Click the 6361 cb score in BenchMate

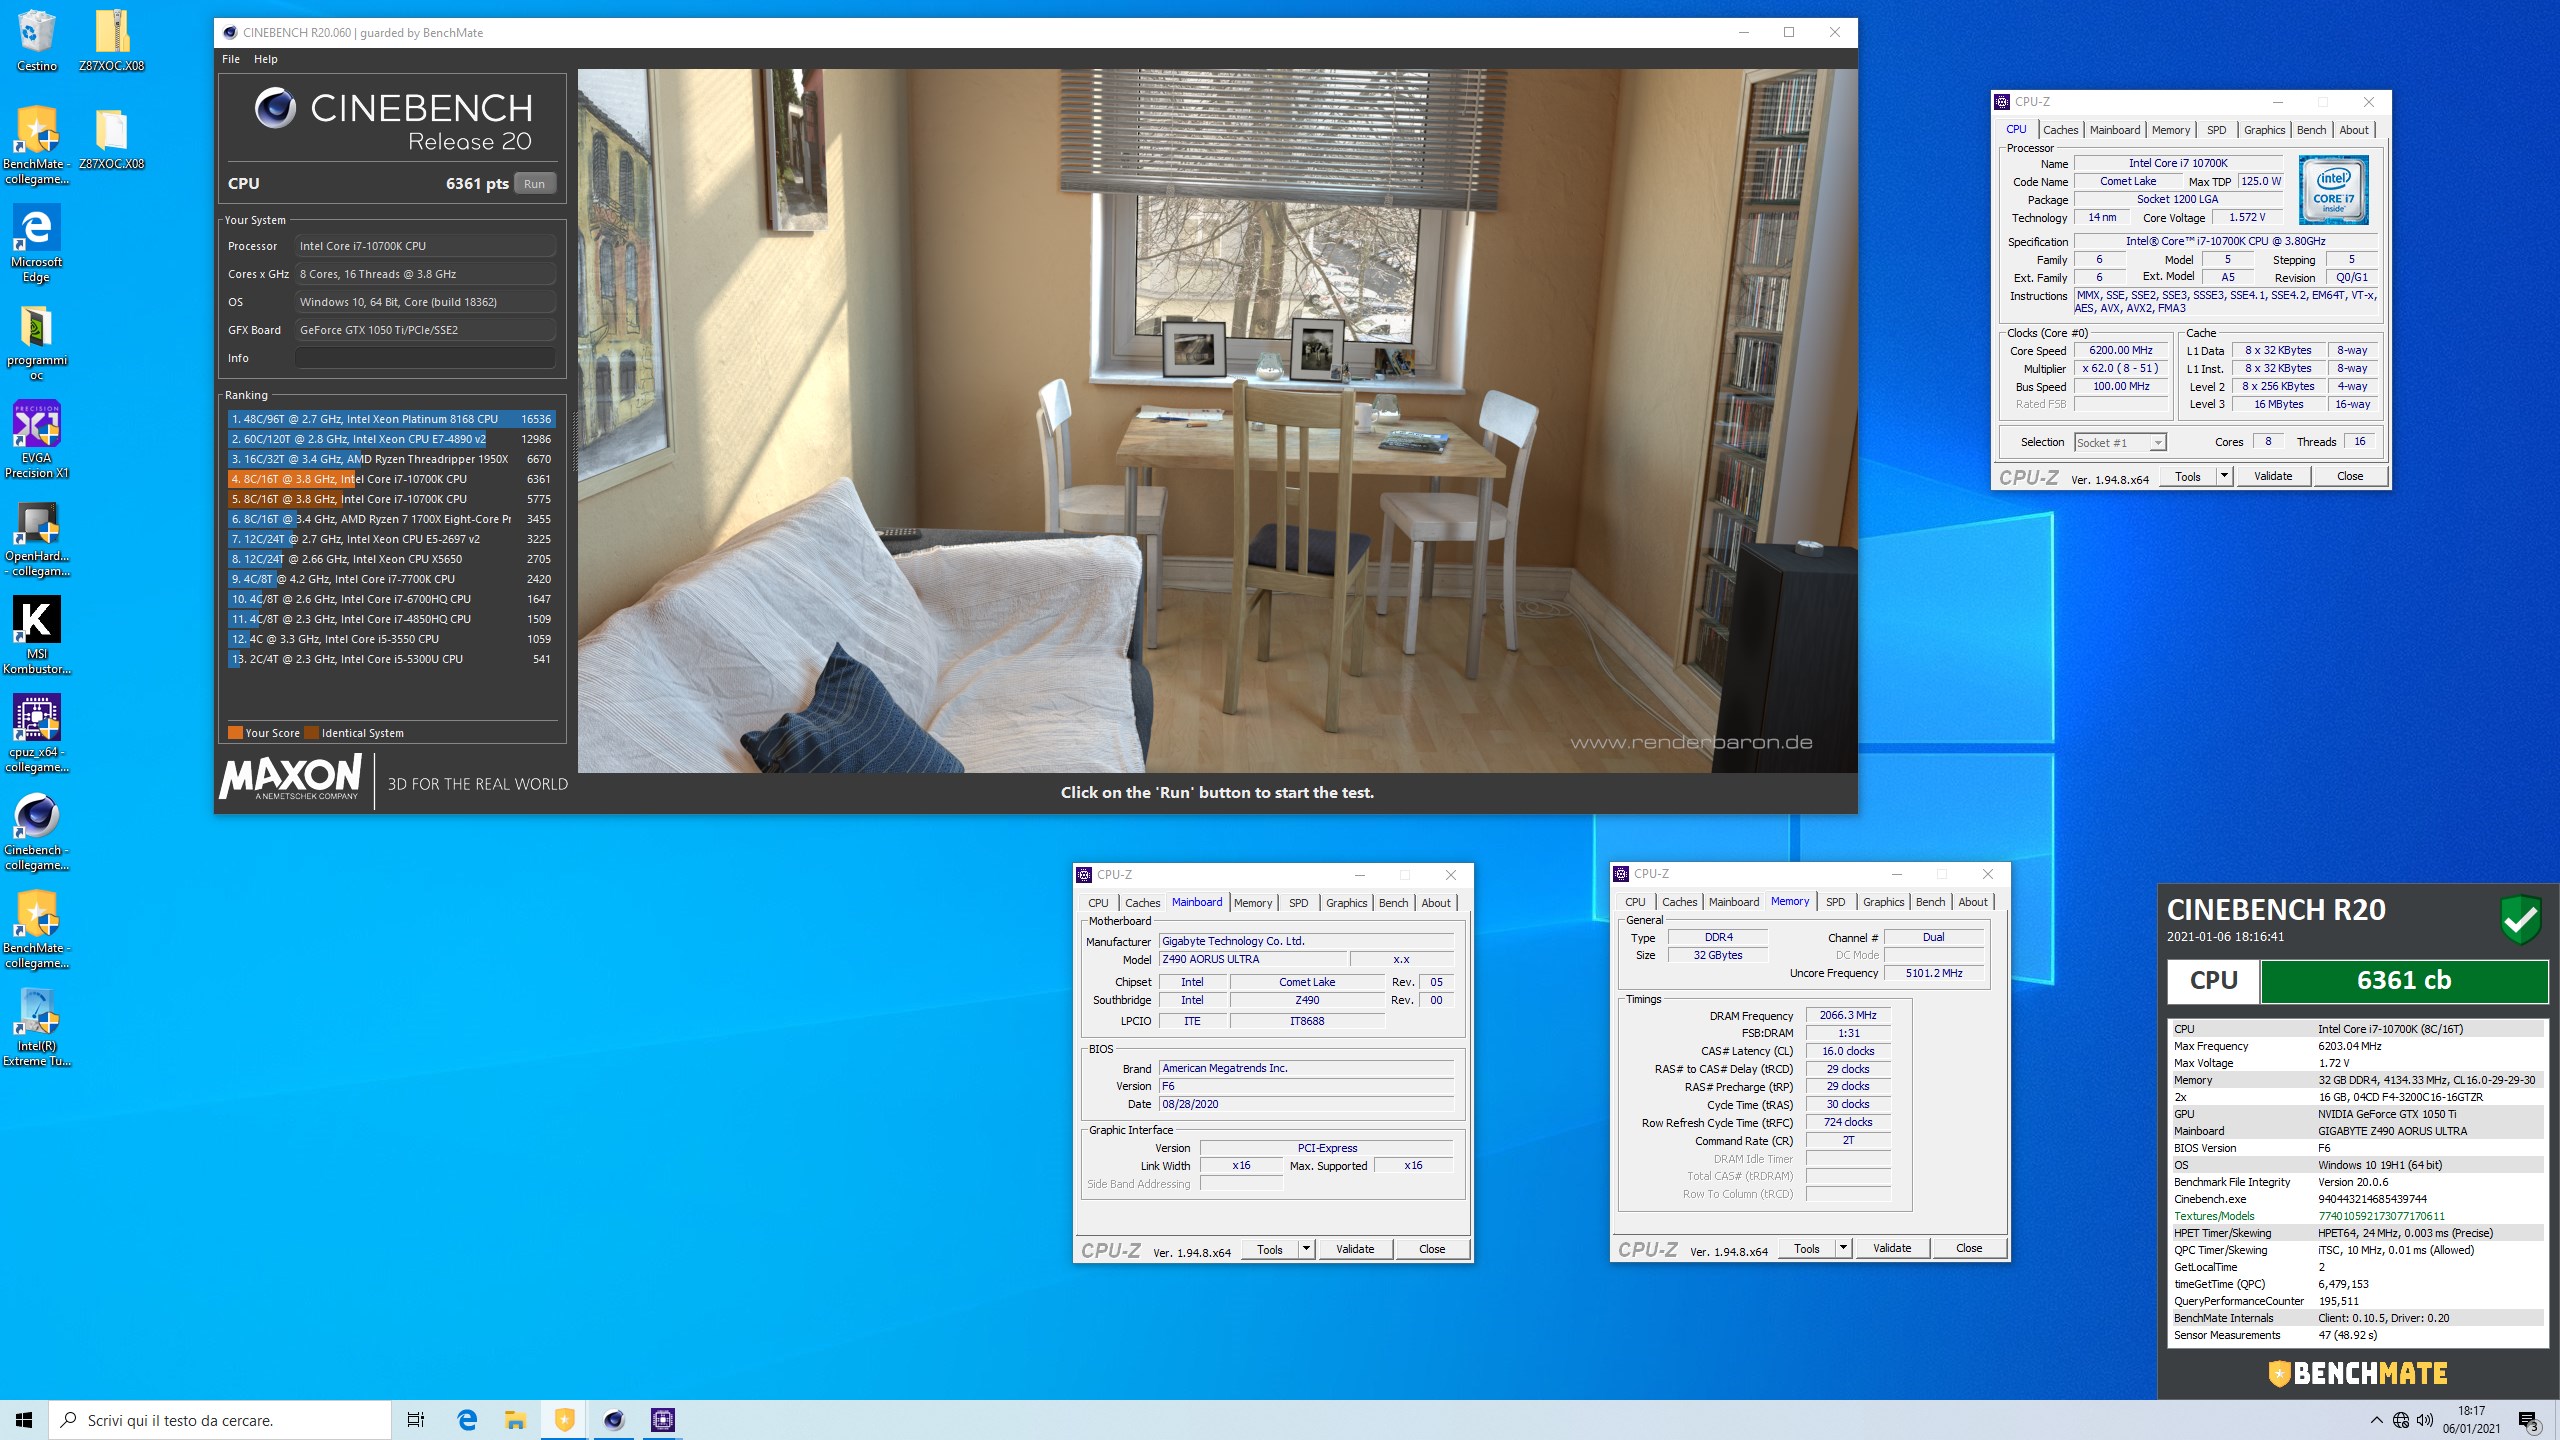[x=2404, y=981]
